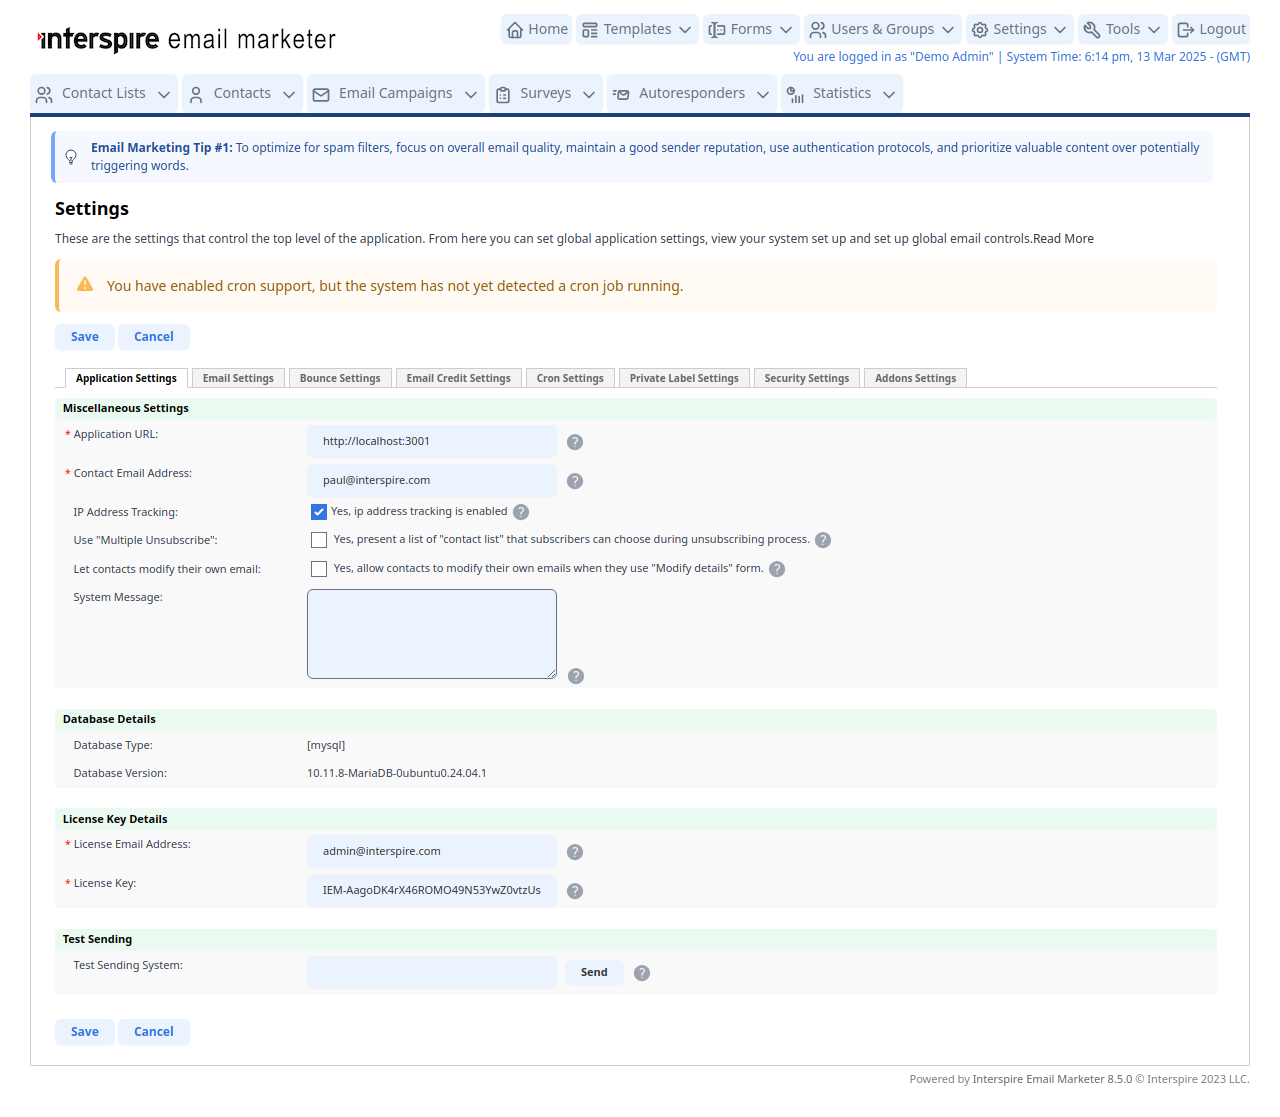
Task: Open the Email Credit Settings tab
Action: click(x=458, y=378)
